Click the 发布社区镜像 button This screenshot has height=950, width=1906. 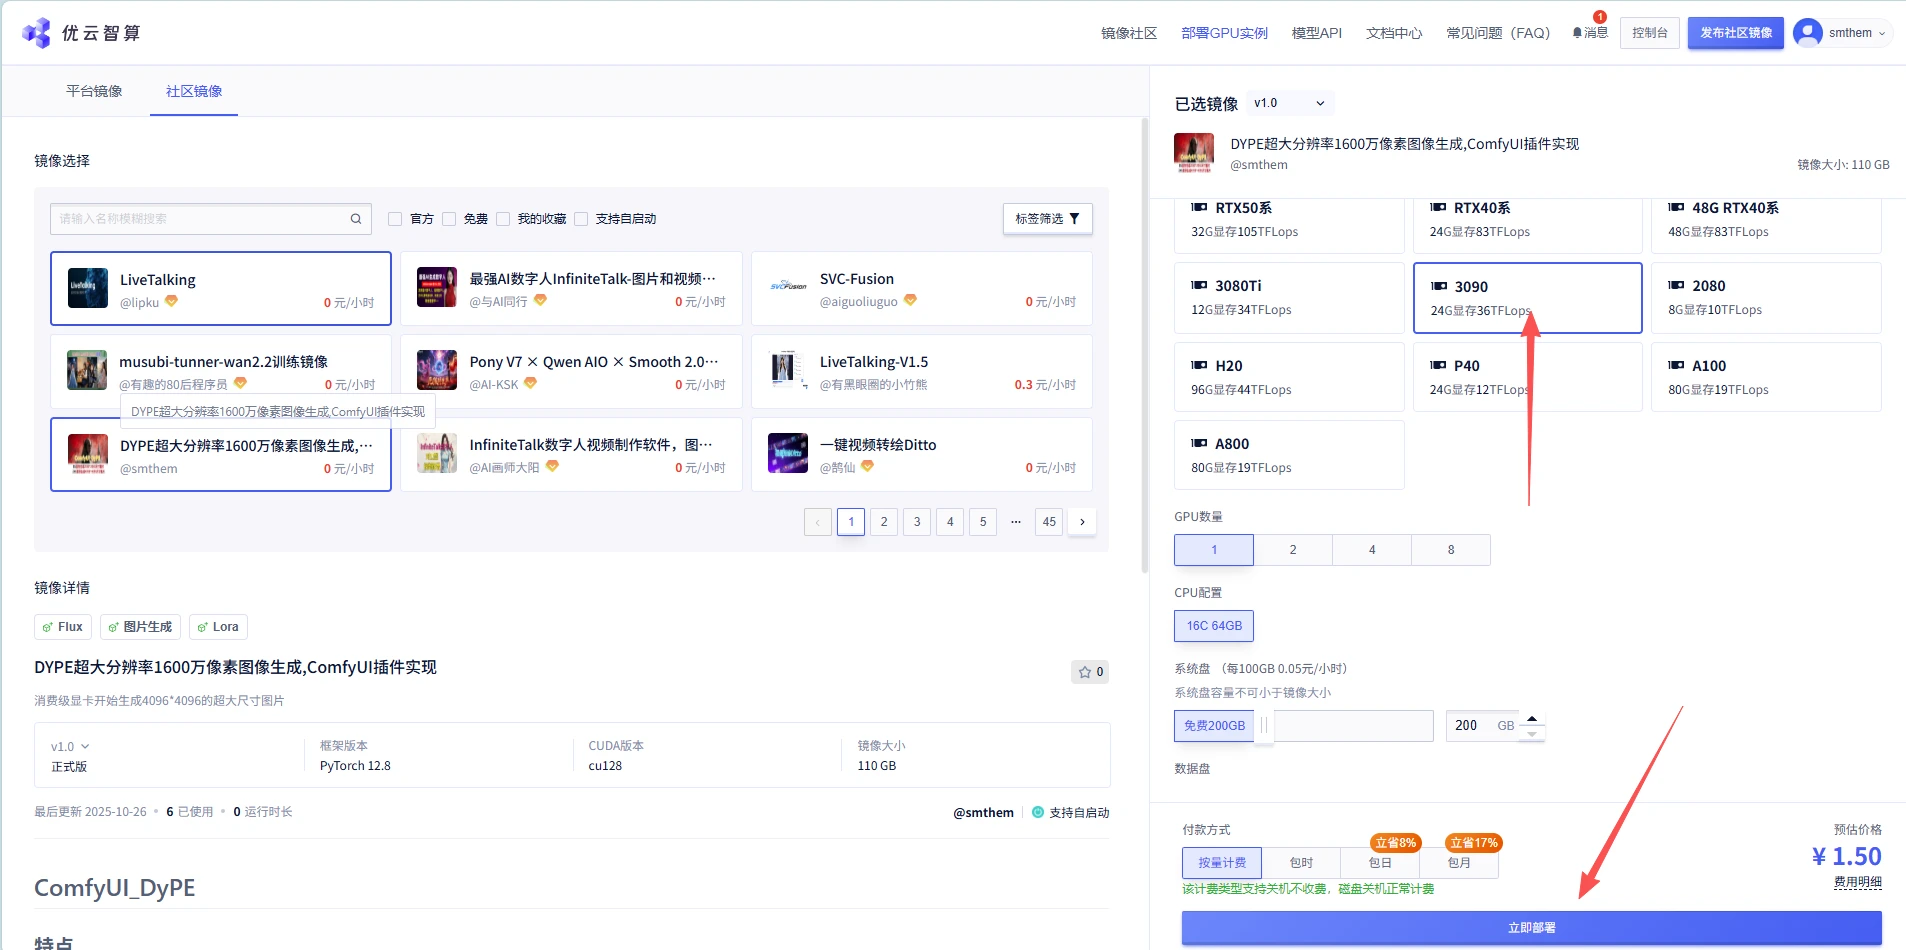coord(1735,33)
